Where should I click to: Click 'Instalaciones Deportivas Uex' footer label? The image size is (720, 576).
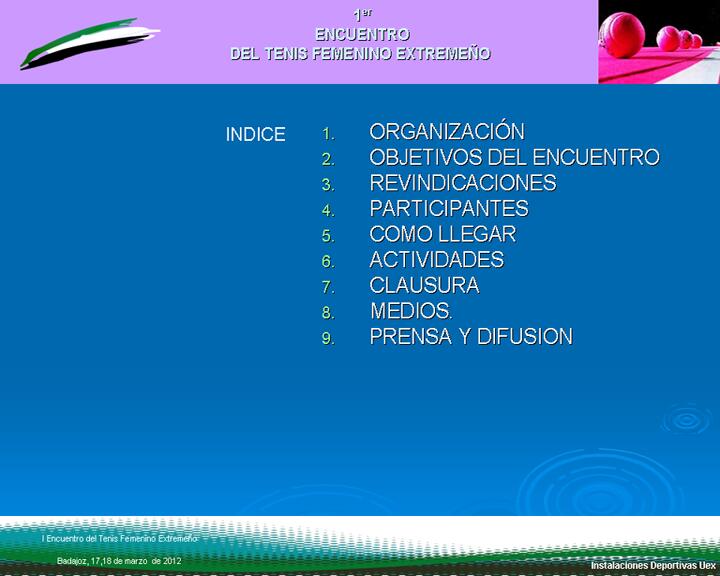pyautogui.click(x=652, y=566)
